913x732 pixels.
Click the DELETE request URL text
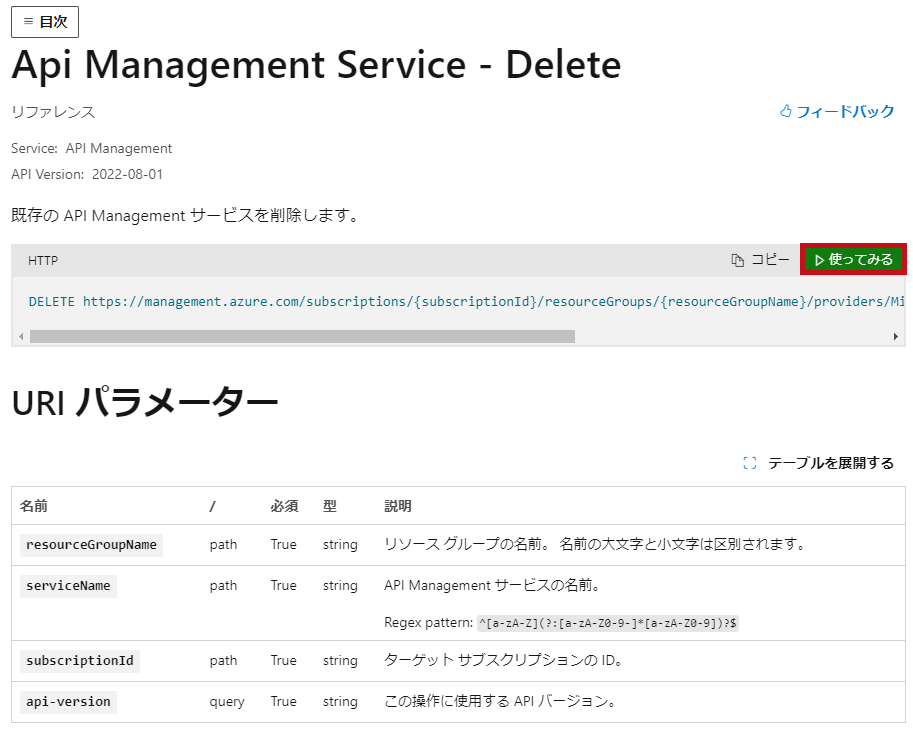tap(466, 302)
